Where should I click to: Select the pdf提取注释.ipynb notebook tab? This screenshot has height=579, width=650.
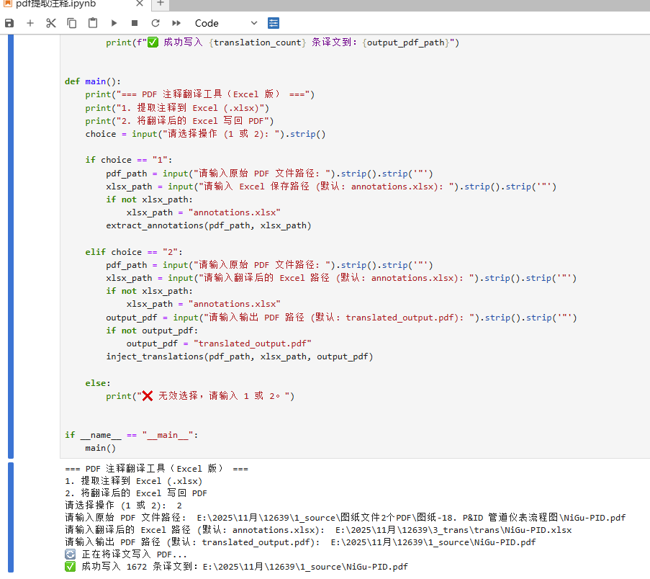tap(68, 4)
